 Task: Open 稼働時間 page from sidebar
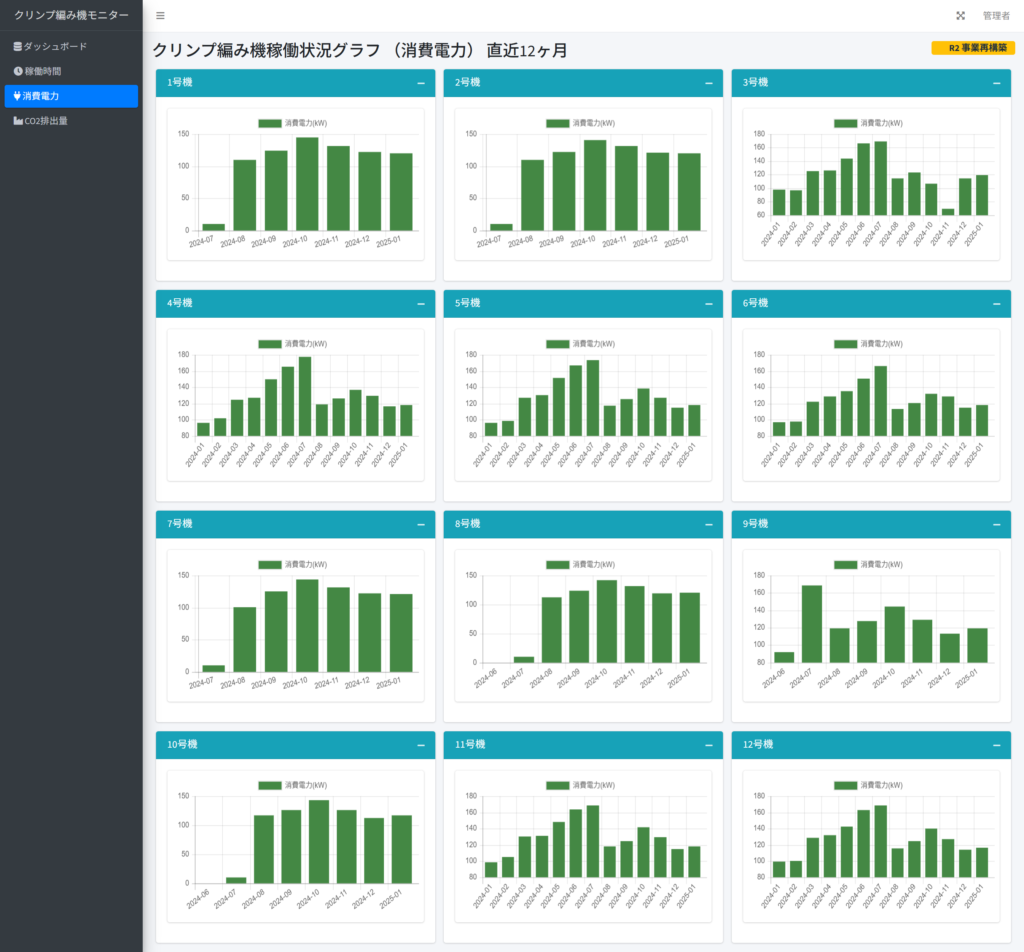tap(42, 71)
